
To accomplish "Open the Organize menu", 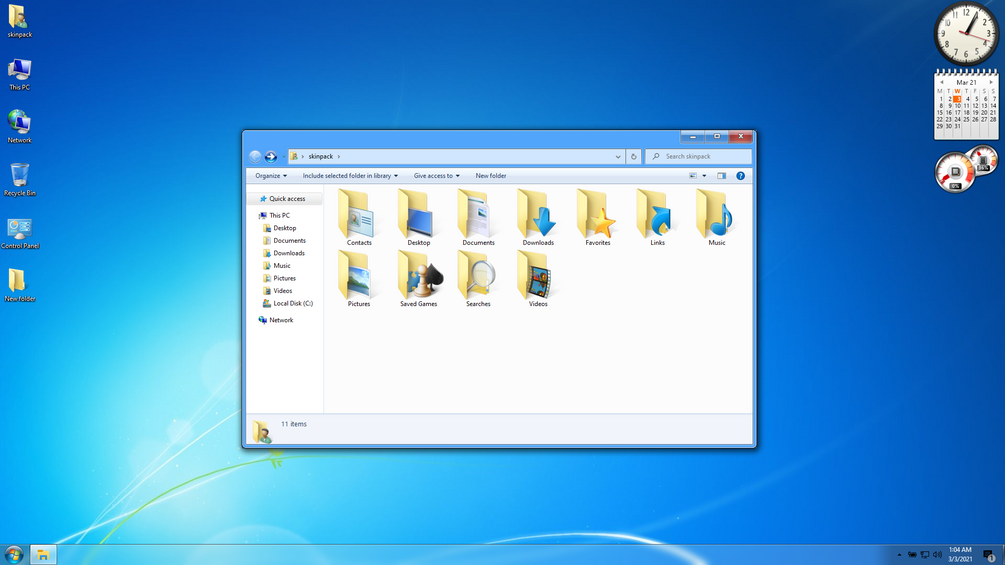I will pos(270,176).
